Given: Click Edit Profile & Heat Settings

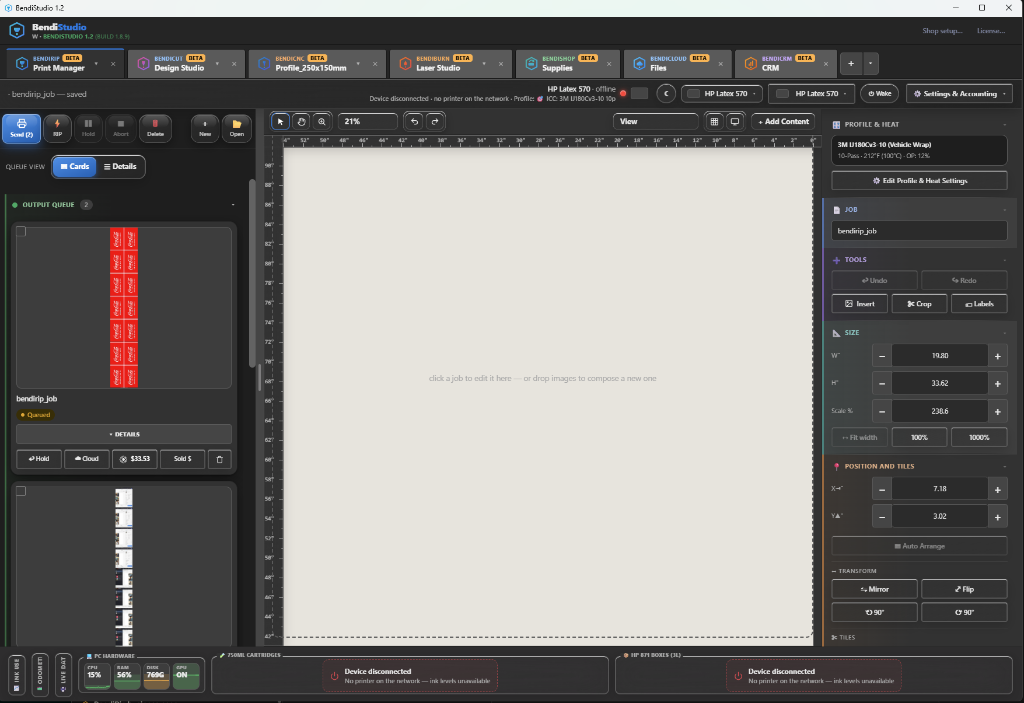Looking at the screenshot, I should tap(920, 181).
